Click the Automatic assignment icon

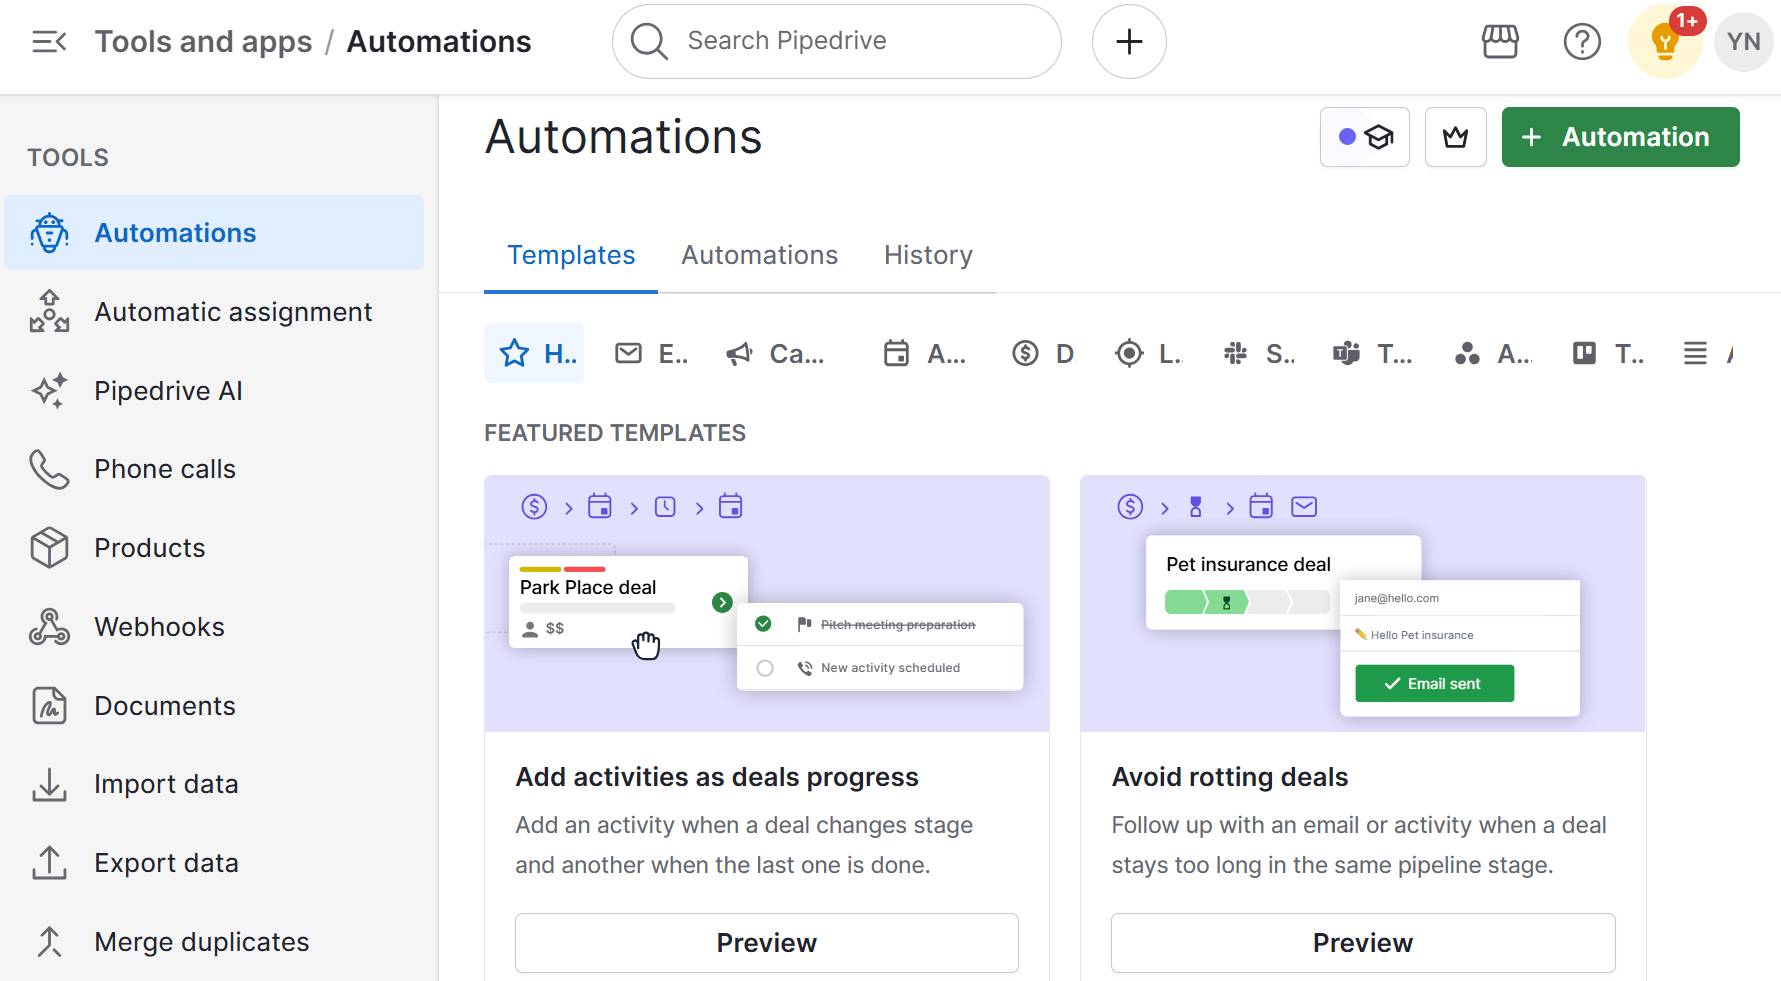pyautogui.click(x=49, y=312)
